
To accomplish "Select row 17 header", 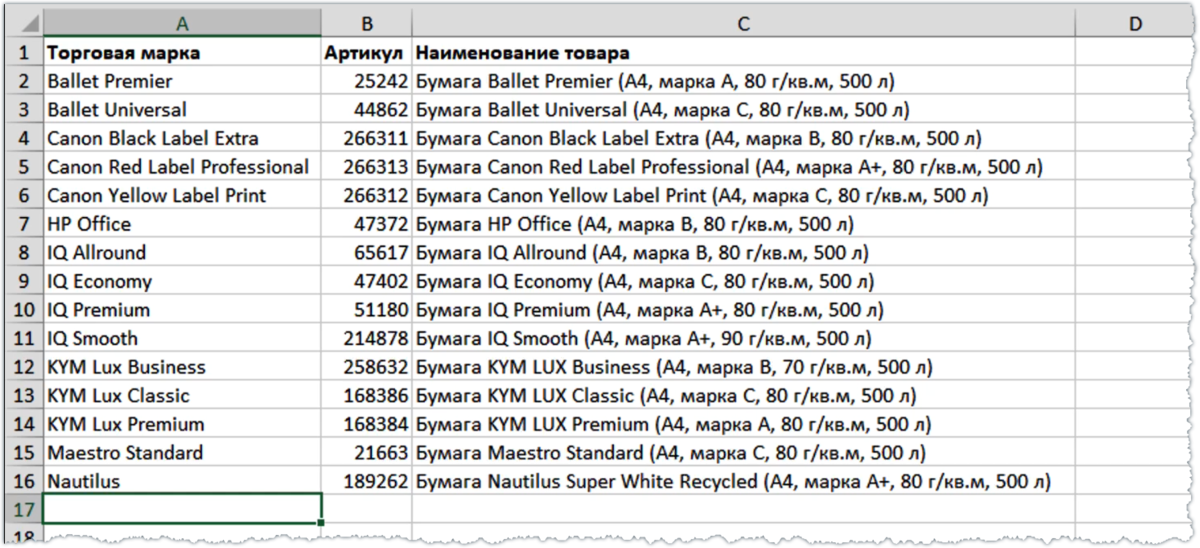I will coord(25,509).
